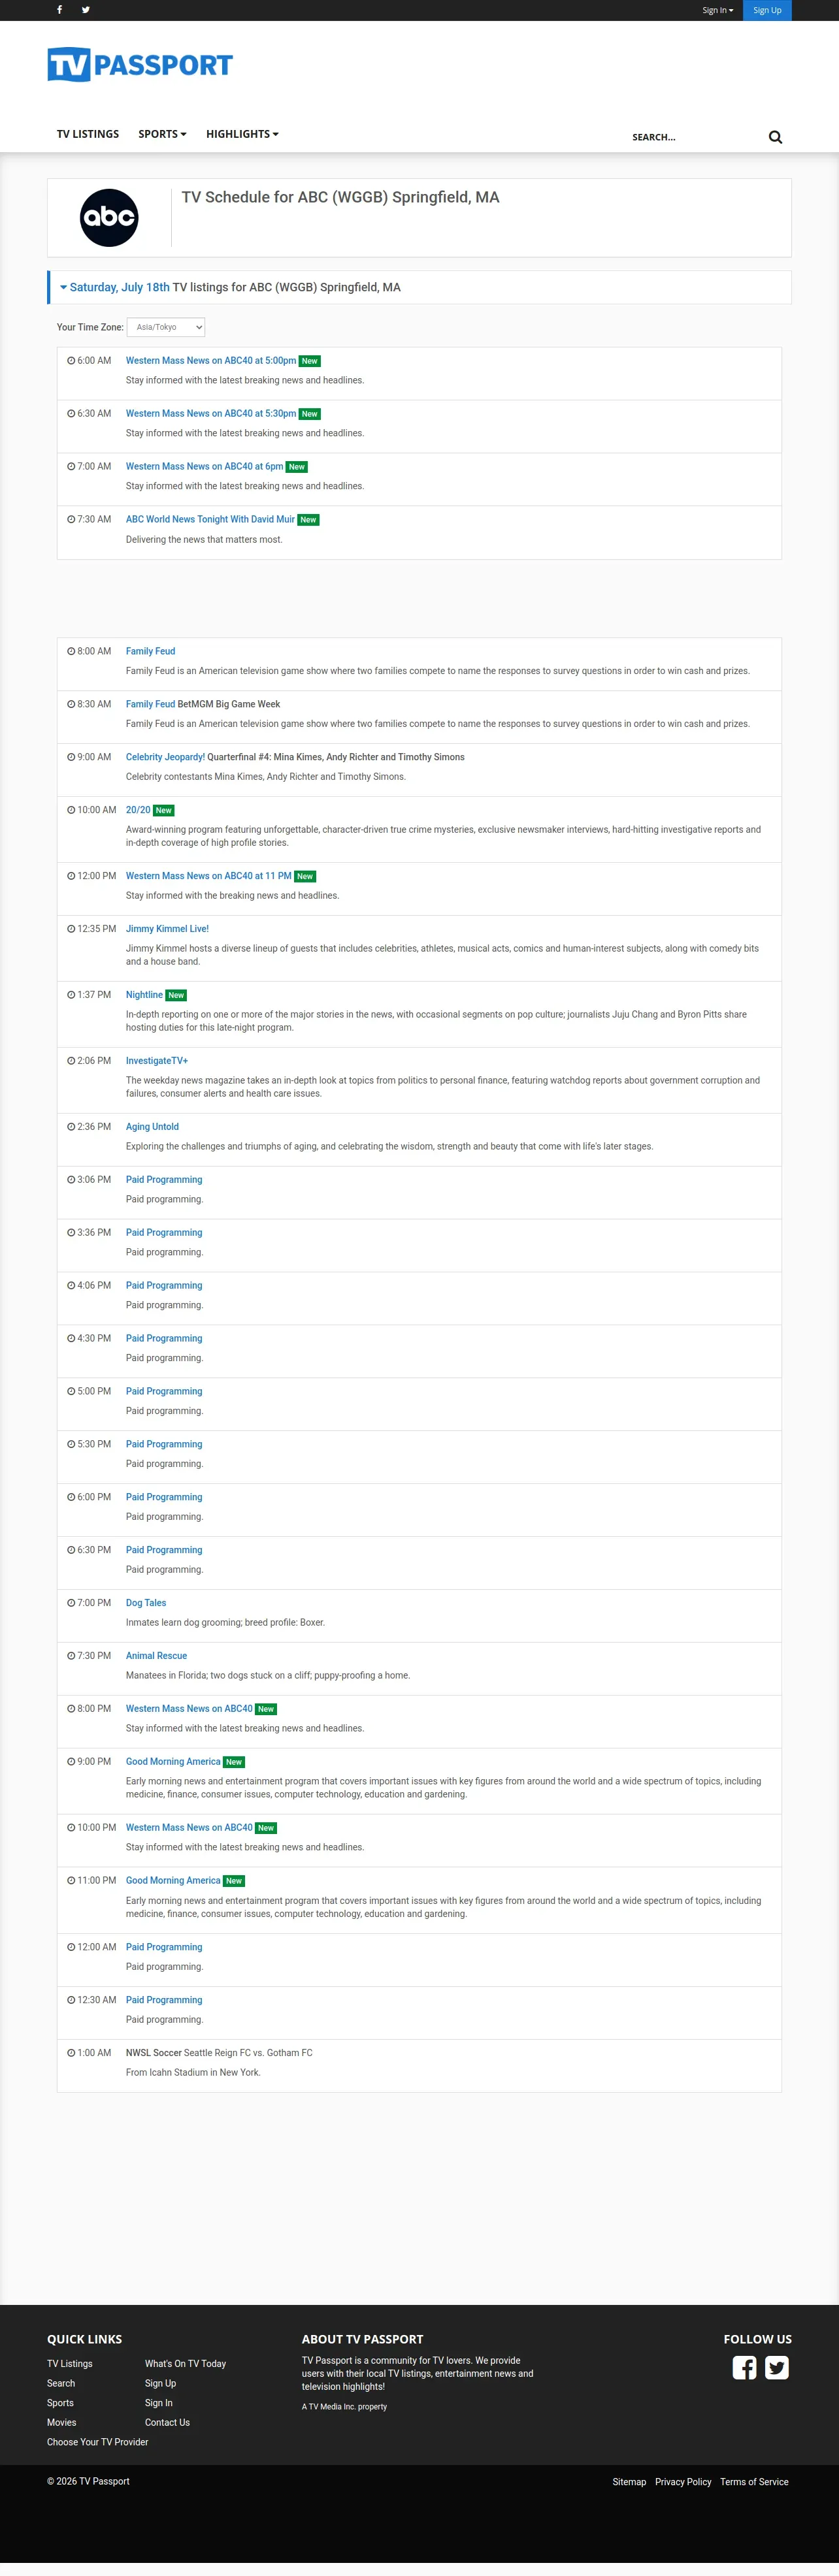
Task: Open the 3:06 PM Paid Programming listing
Action: (164, 1180)
